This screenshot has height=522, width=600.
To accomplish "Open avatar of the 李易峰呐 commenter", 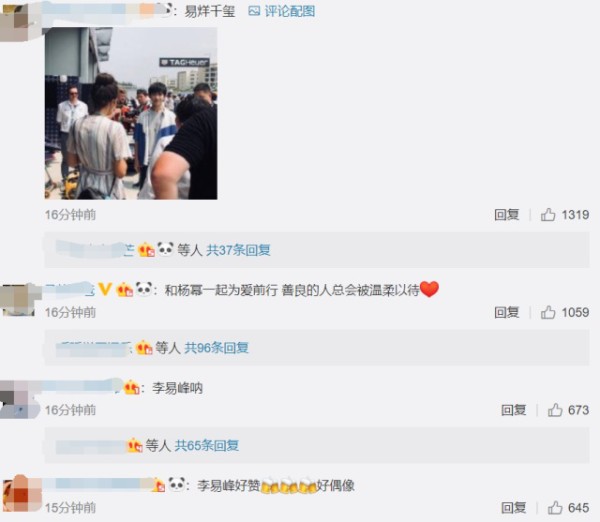I will 19,399.
